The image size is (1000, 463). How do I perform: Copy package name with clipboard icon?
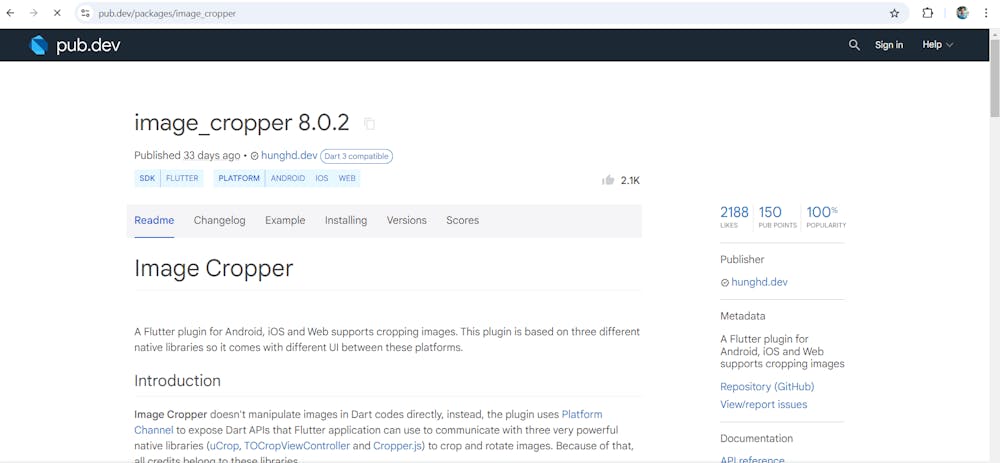pos(369,124)
